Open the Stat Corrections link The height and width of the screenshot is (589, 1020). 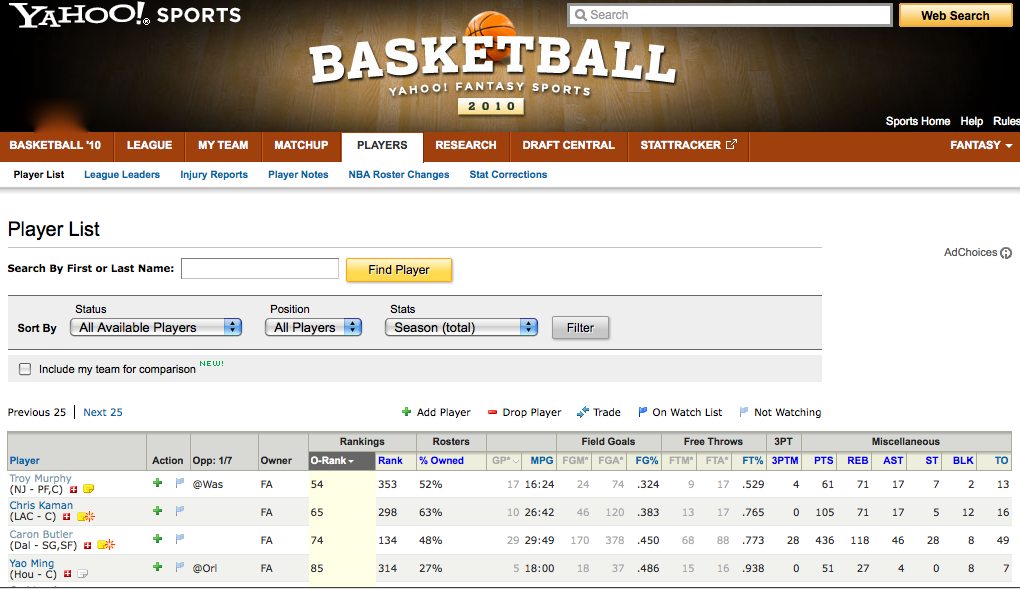click(508, 174)
